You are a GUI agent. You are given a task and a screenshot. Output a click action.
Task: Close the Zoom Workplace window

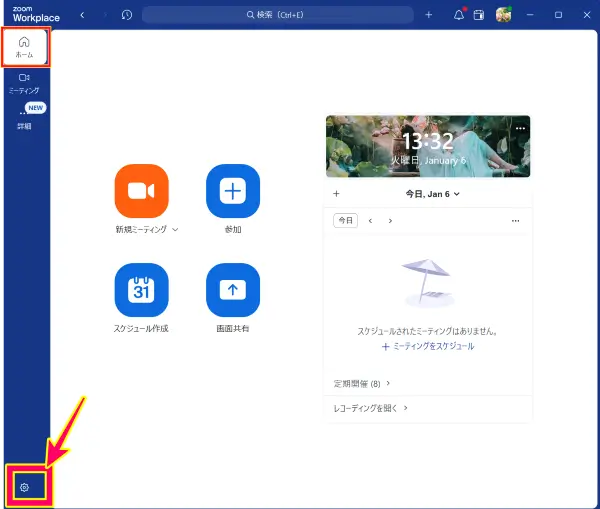tap(587, 15)
